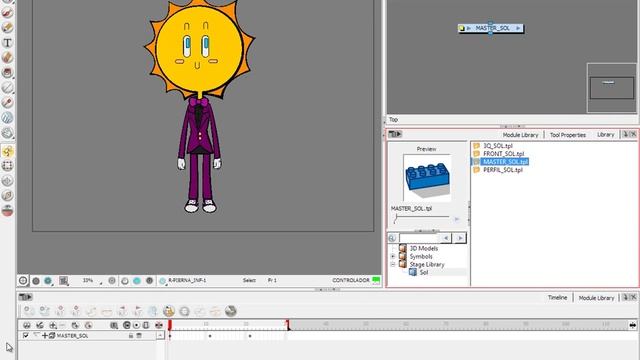Click the second keyframe dot on MASTER_SOL track
640x360 pixels.
[x=210, y=336]
